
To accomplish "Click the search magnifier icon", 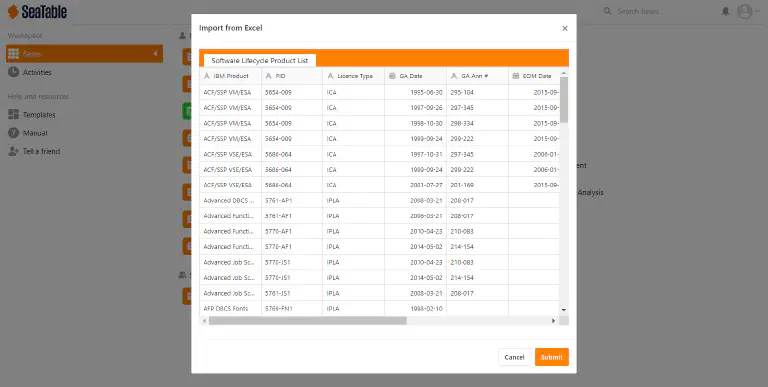I will tap(607, 11).
